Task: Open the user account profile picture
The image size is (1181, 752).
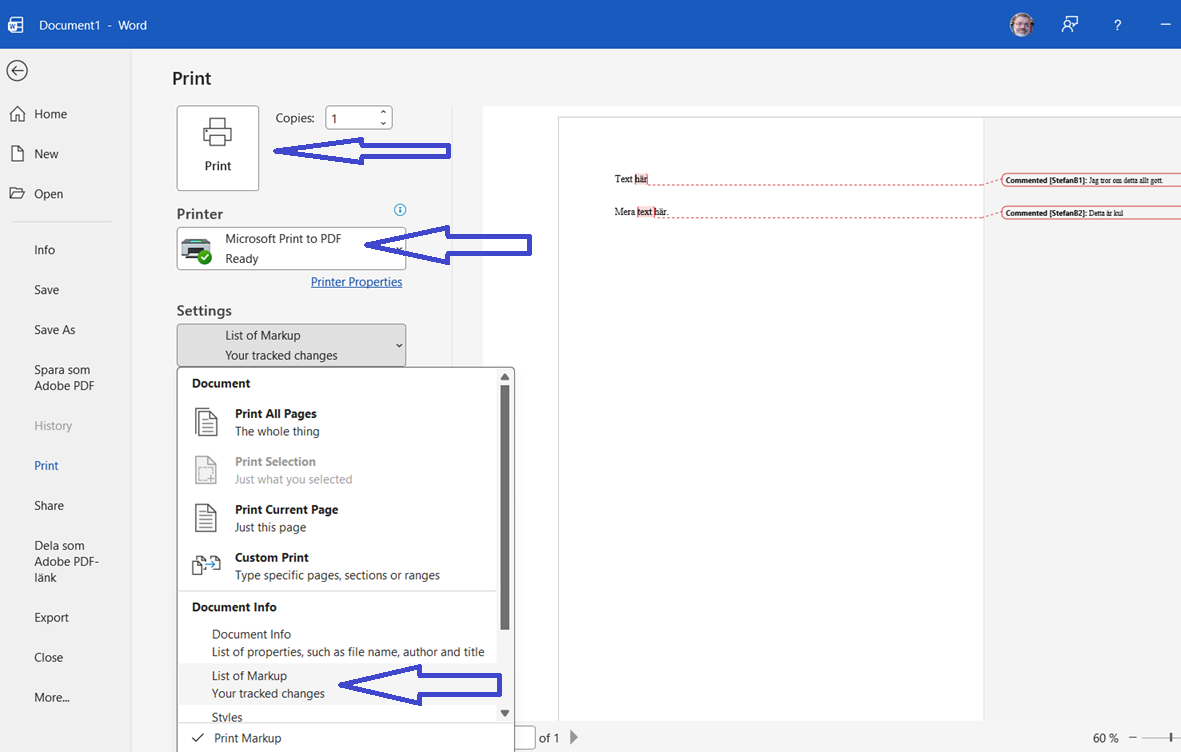Action: coord(1021,25)
